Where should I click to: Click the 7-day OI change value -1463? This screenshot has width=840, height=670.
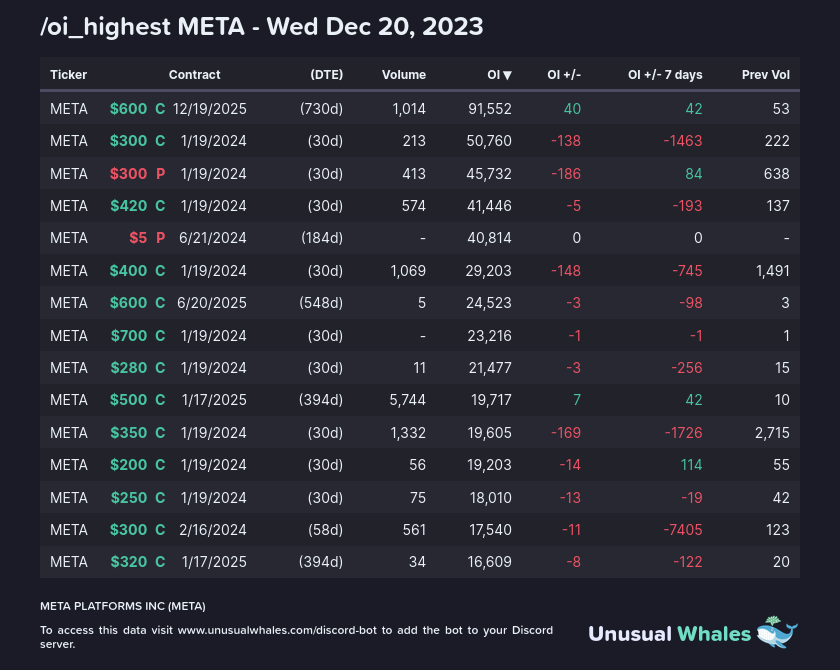click(x=683, y=141)
